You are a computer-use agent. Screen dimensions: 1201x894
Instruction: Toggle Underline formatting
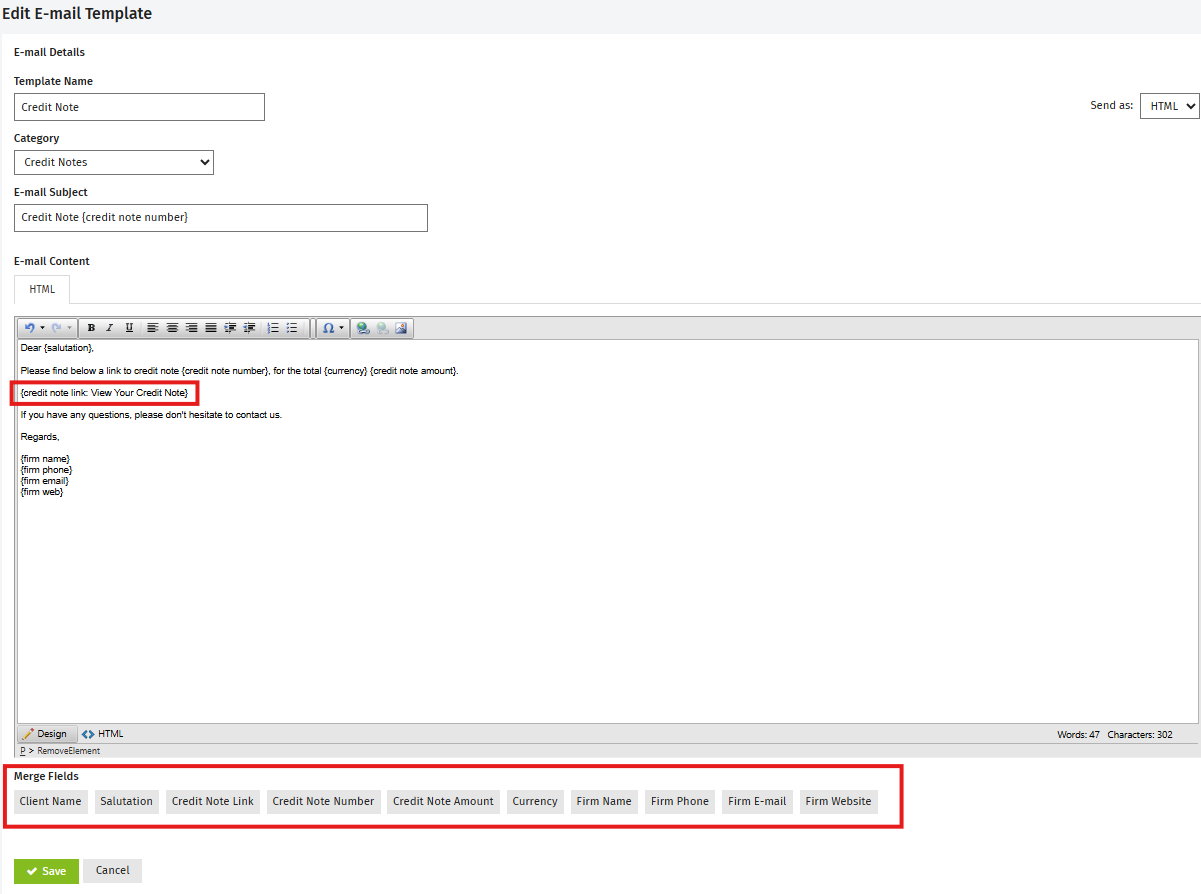click(x=129, y=328)
